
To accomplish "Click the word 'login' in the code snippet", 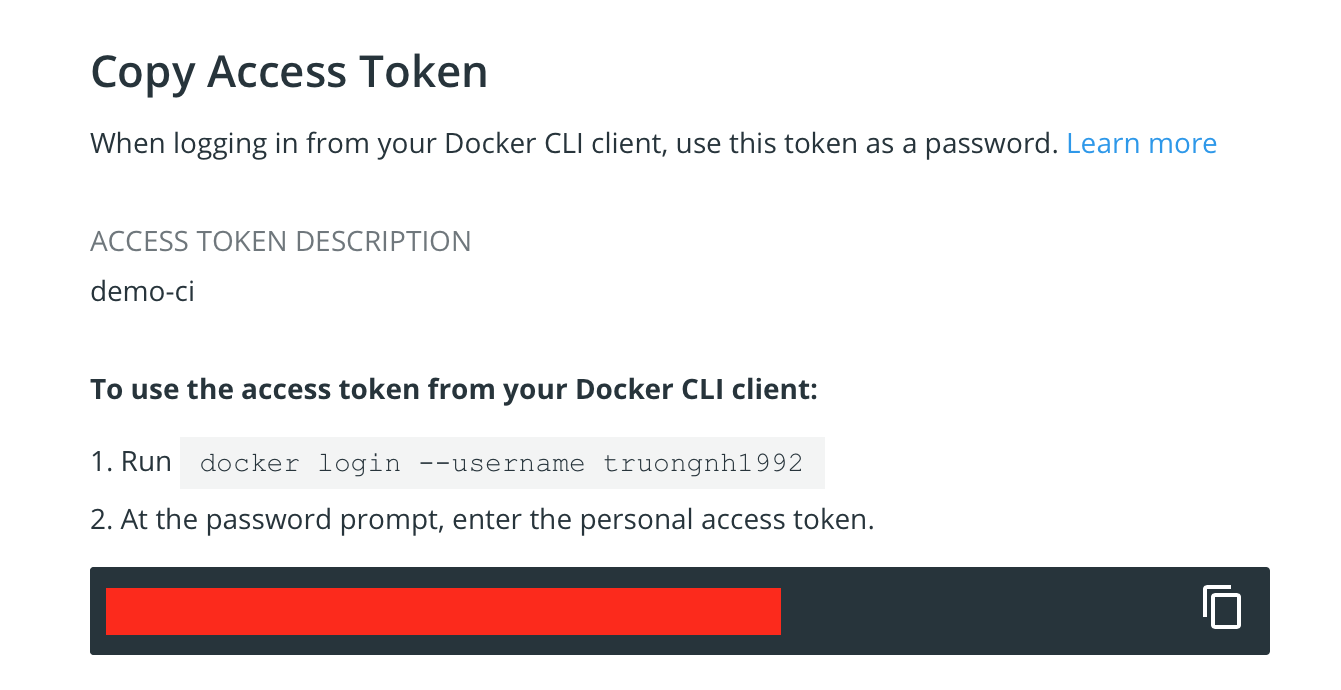I will [359, 464].
